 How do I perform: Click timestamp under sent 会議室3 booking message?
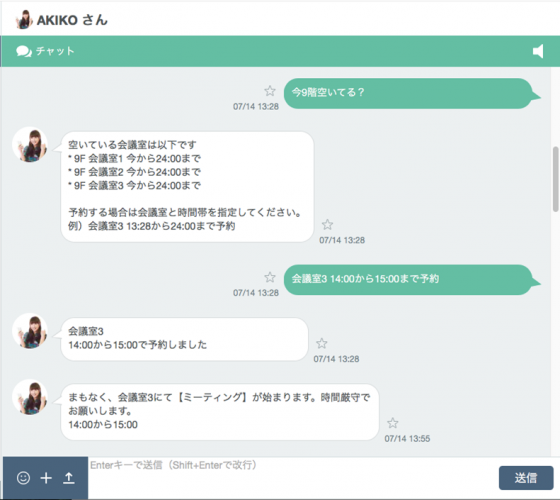click(x=256, y=293)
